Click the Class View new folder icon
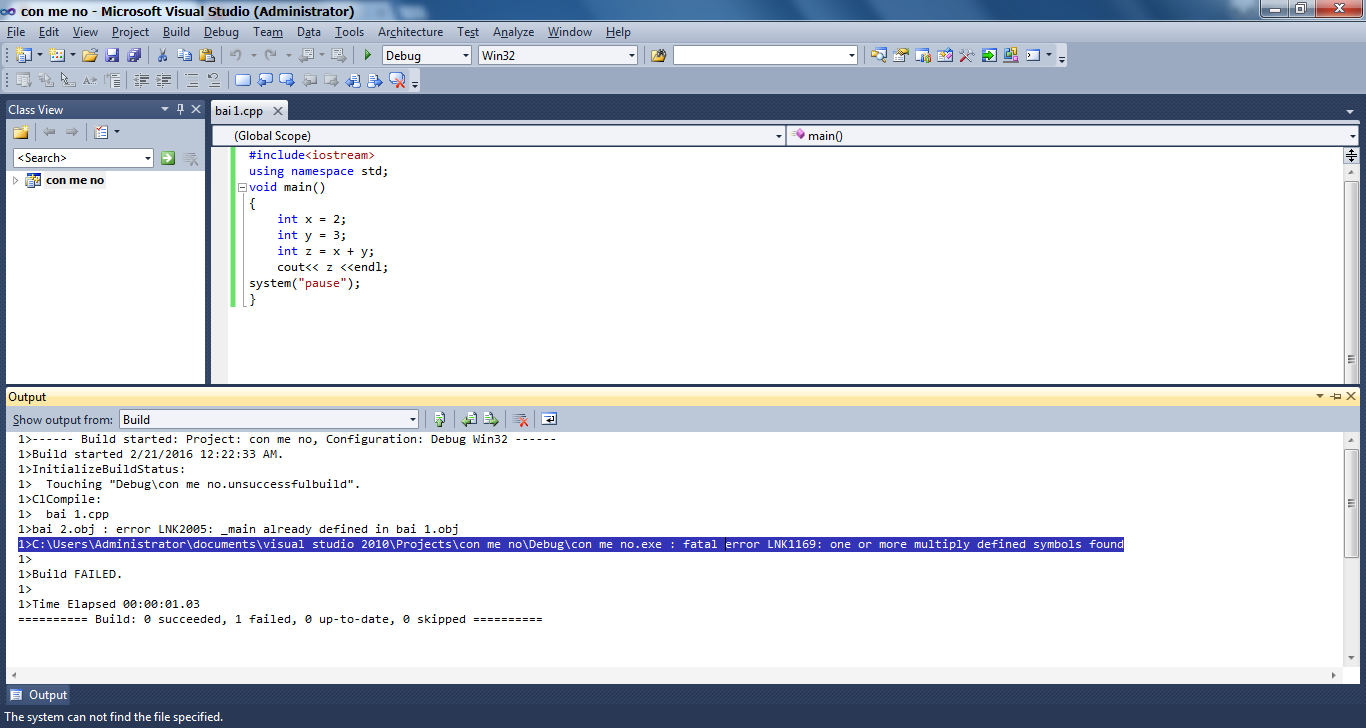1366x728 pixels. (20, 132)
